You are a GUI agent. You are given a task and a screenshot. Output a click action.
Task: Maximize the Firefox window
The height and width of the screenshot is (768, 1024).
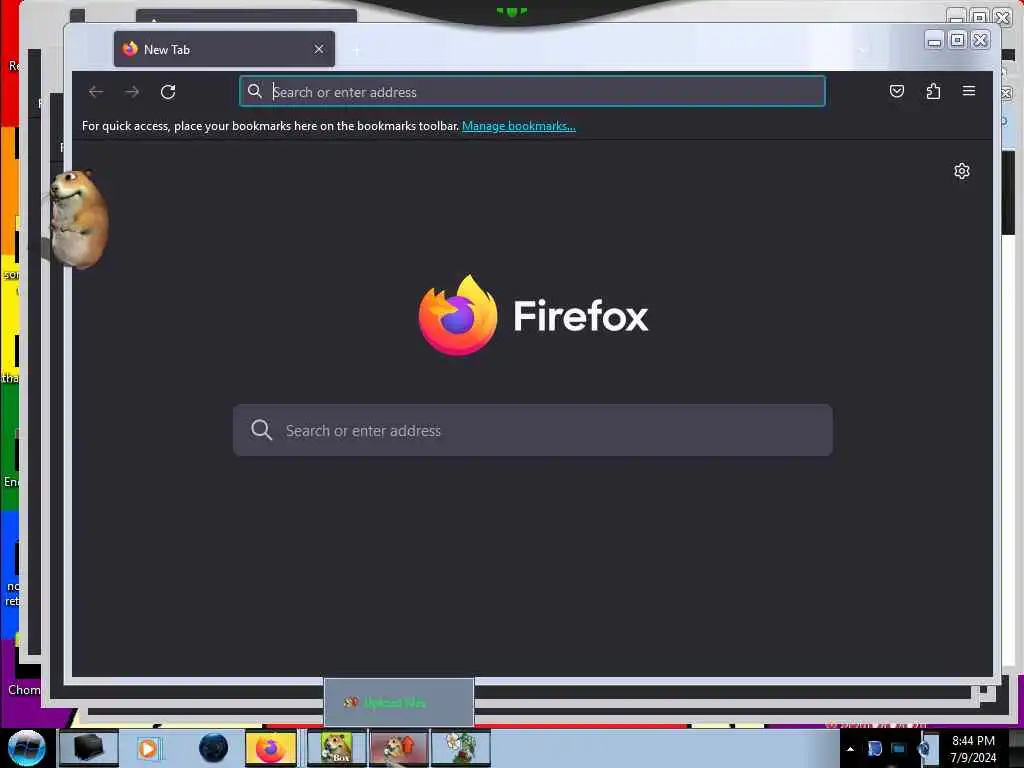(x=957, y=40)
